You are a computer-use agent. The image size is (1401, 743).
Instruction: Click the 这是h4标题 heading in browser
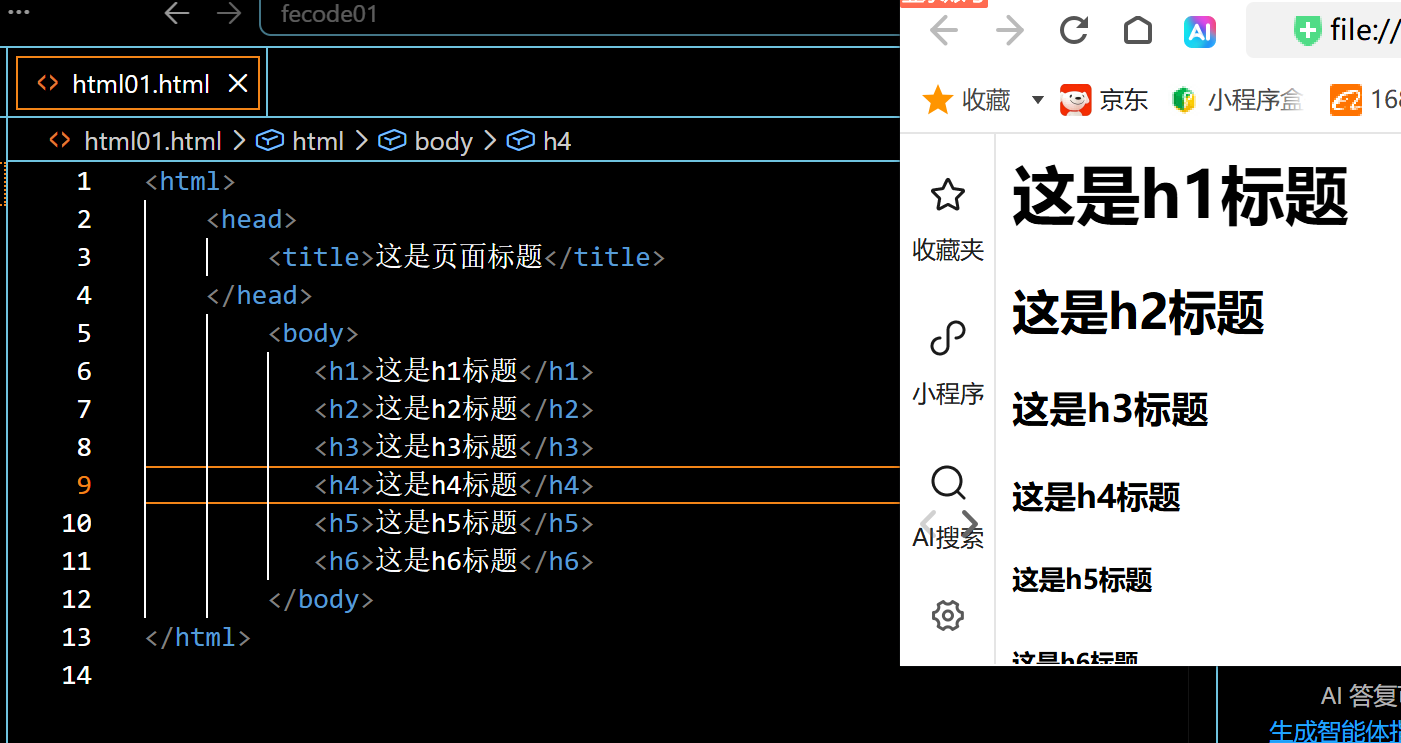click(1096, 497)
